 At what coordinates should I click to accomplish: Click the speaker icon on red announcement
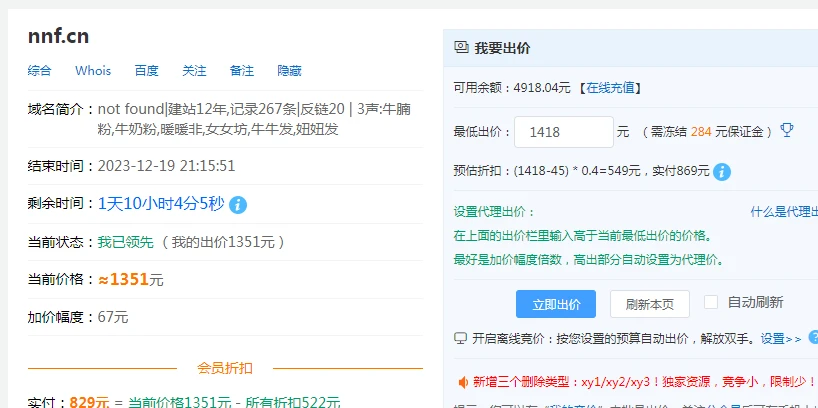click(x=463, y=382)
